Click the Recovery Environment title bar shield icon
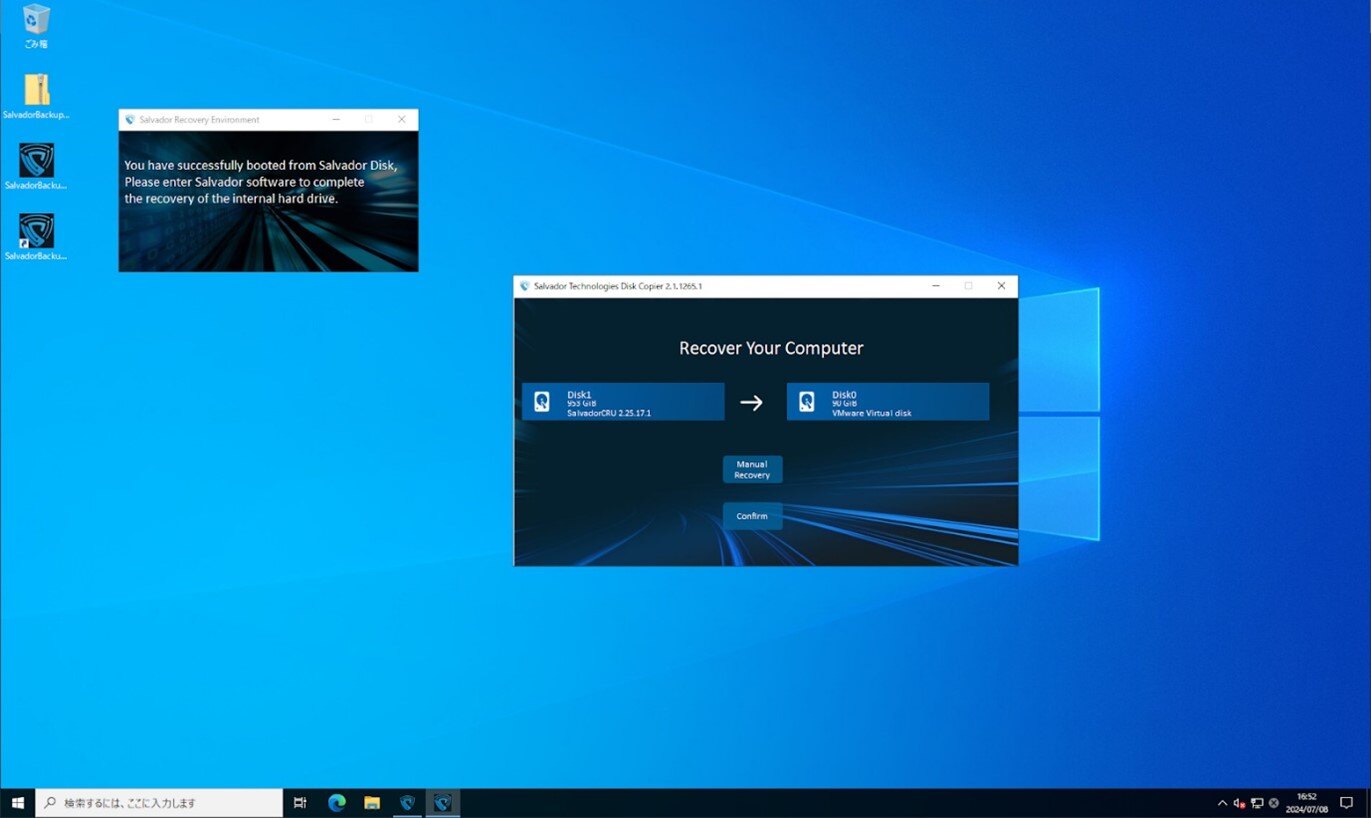The image size is (1371, 818). 130,120
